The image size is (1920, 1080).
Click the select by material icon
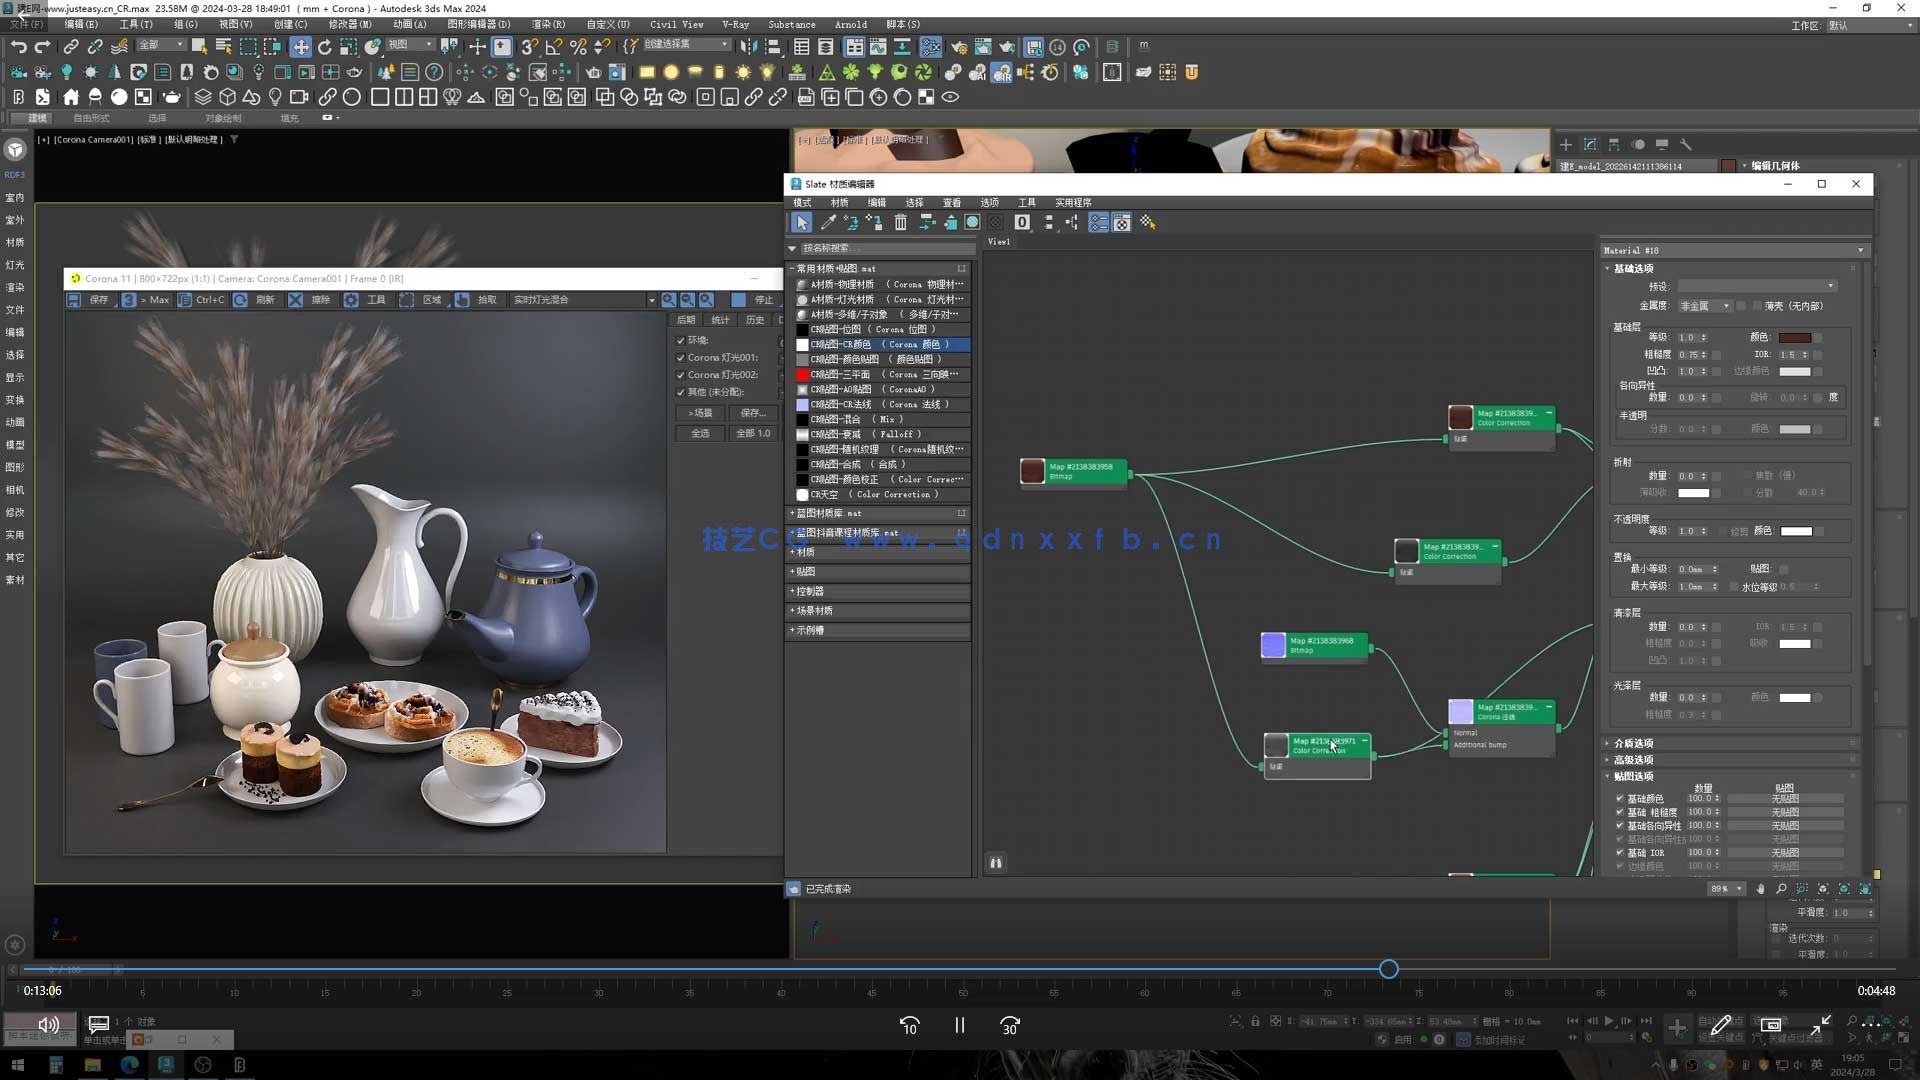coord(1148,223)
